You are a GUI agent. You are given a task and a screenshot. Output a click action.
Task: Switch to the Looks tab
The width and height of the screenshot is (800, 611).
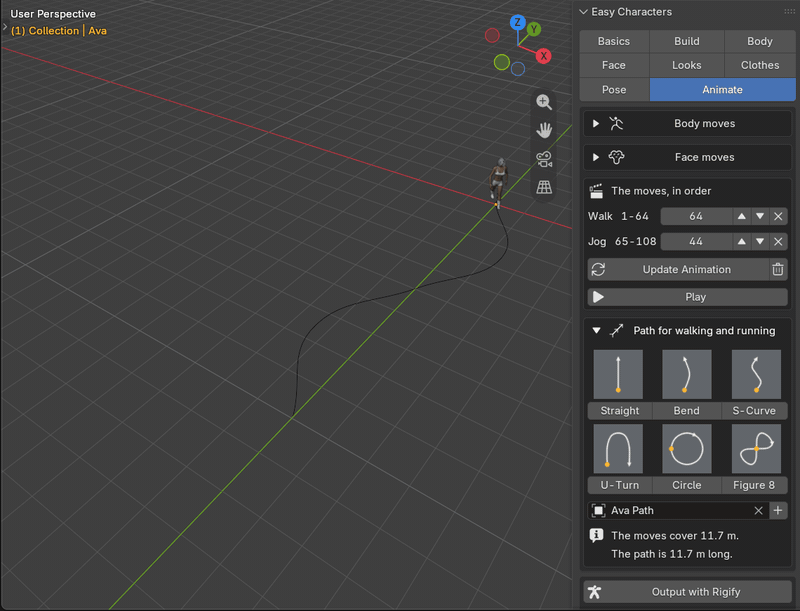point(687,65)
